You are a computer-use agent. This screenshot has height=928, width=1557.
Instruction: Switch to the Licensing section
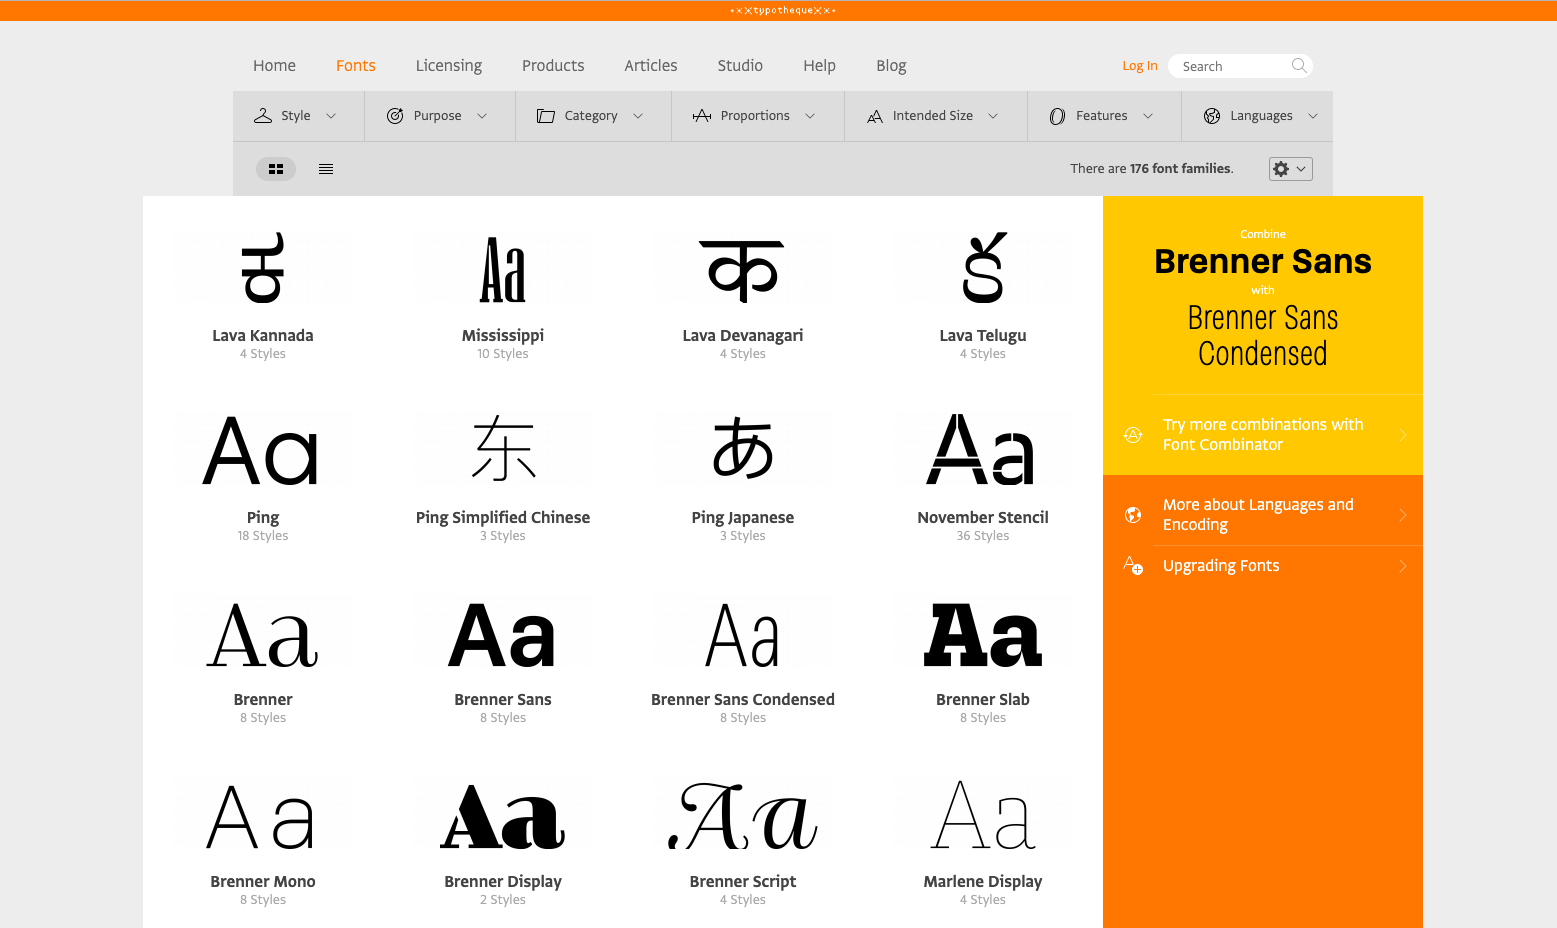[448, 65]
